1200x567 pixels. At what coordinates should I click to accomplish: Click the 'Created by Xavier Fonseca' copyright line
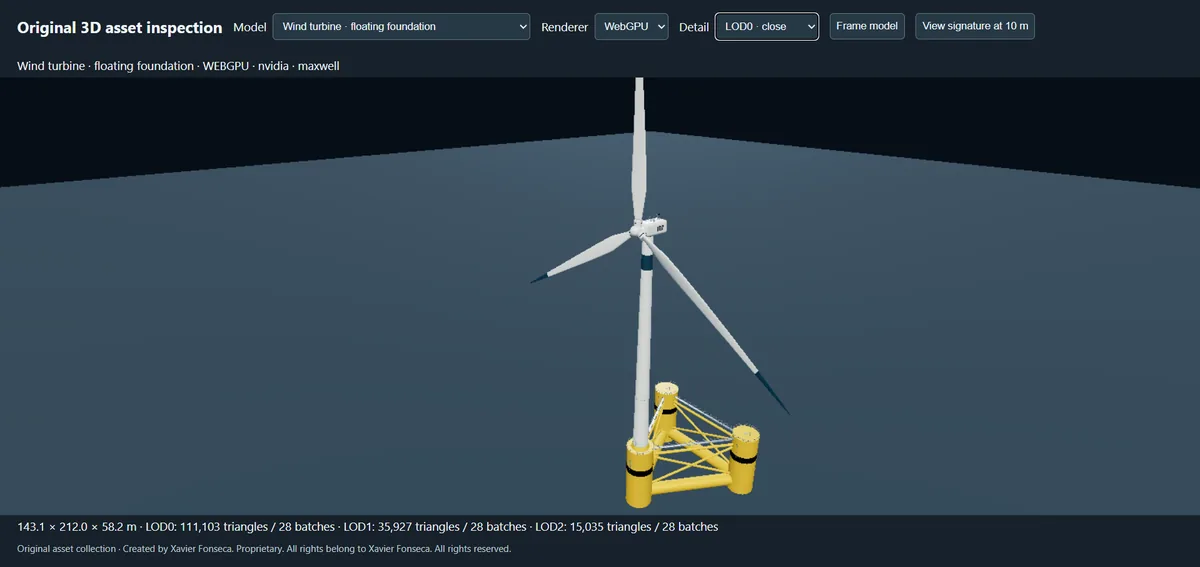[x=264, y=549]
